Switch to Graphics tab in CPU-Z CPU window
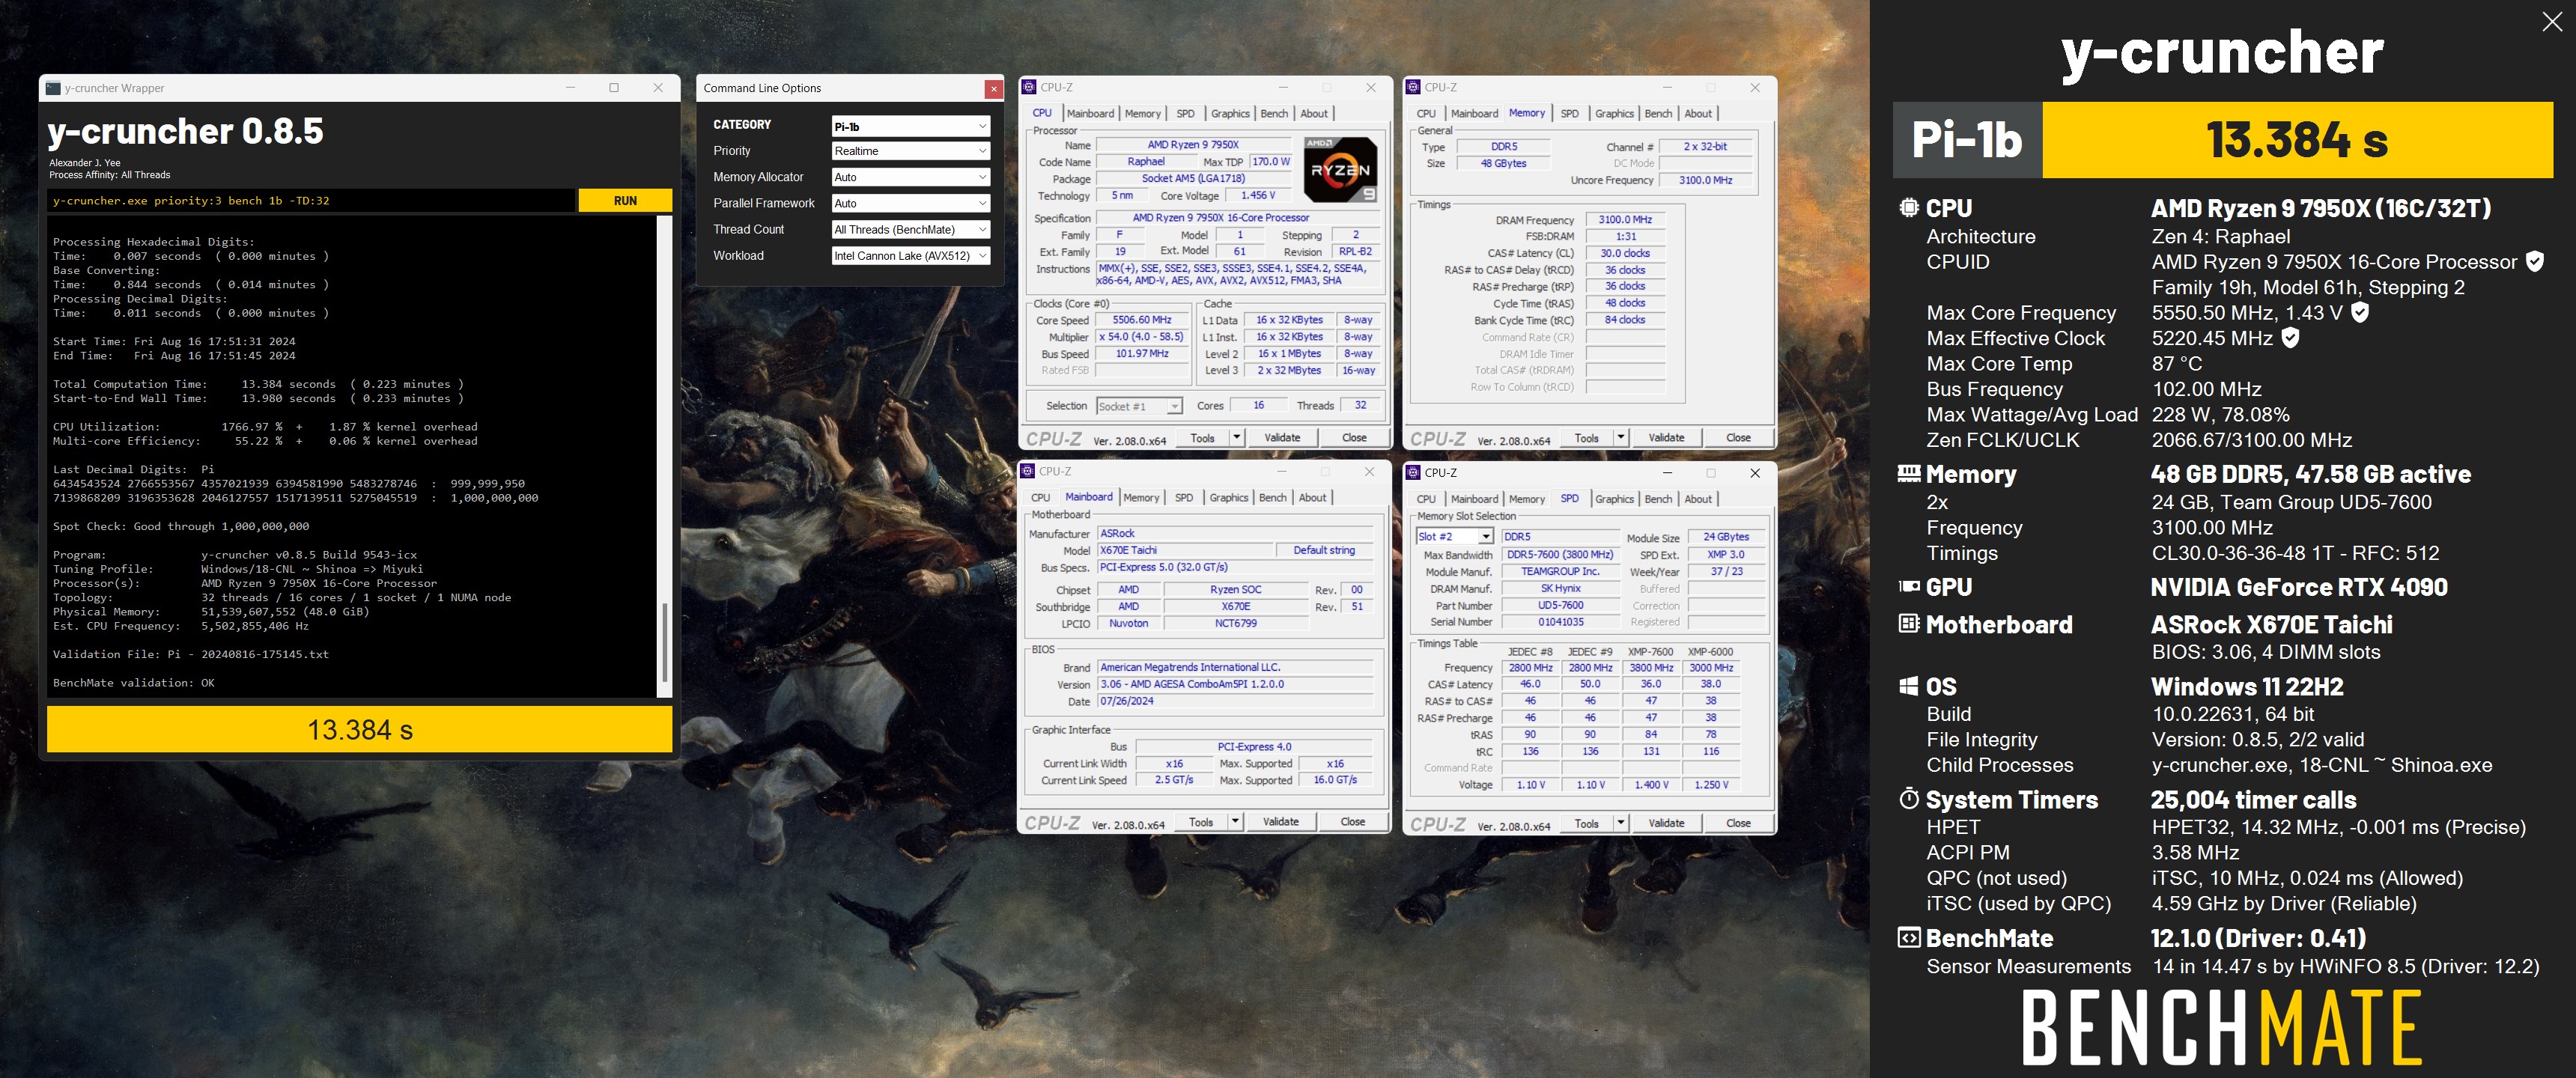The image size is (2576, 1078). (1230, 114)
